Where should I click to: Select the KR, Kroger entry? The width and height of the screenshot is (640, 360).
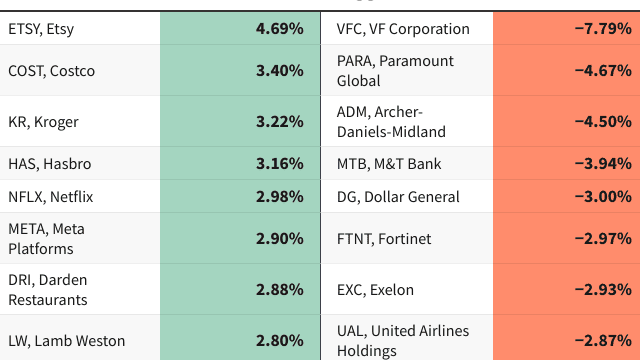coord(160,121)
